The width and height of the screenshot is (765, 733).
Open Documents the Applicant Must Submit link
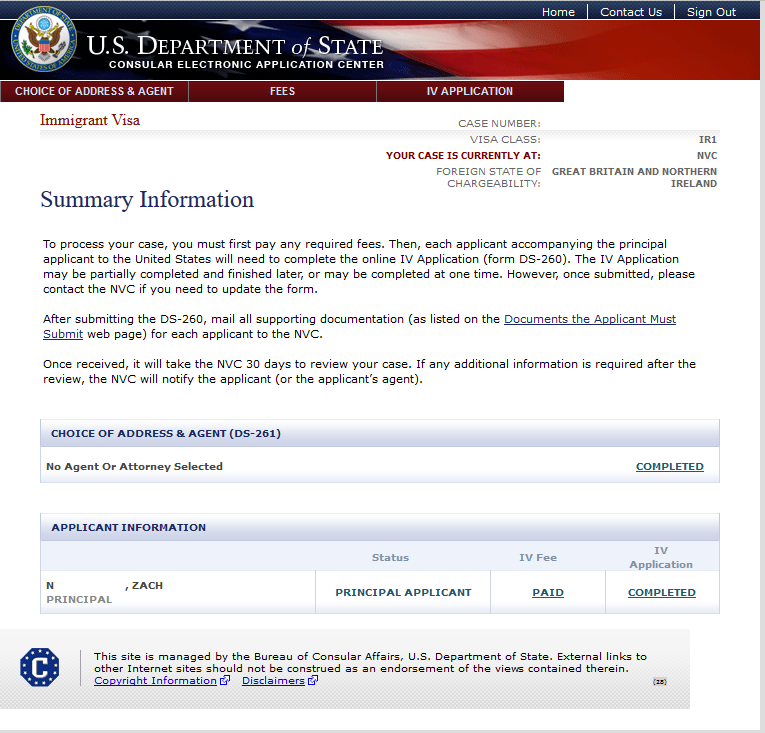click(590, 319)
